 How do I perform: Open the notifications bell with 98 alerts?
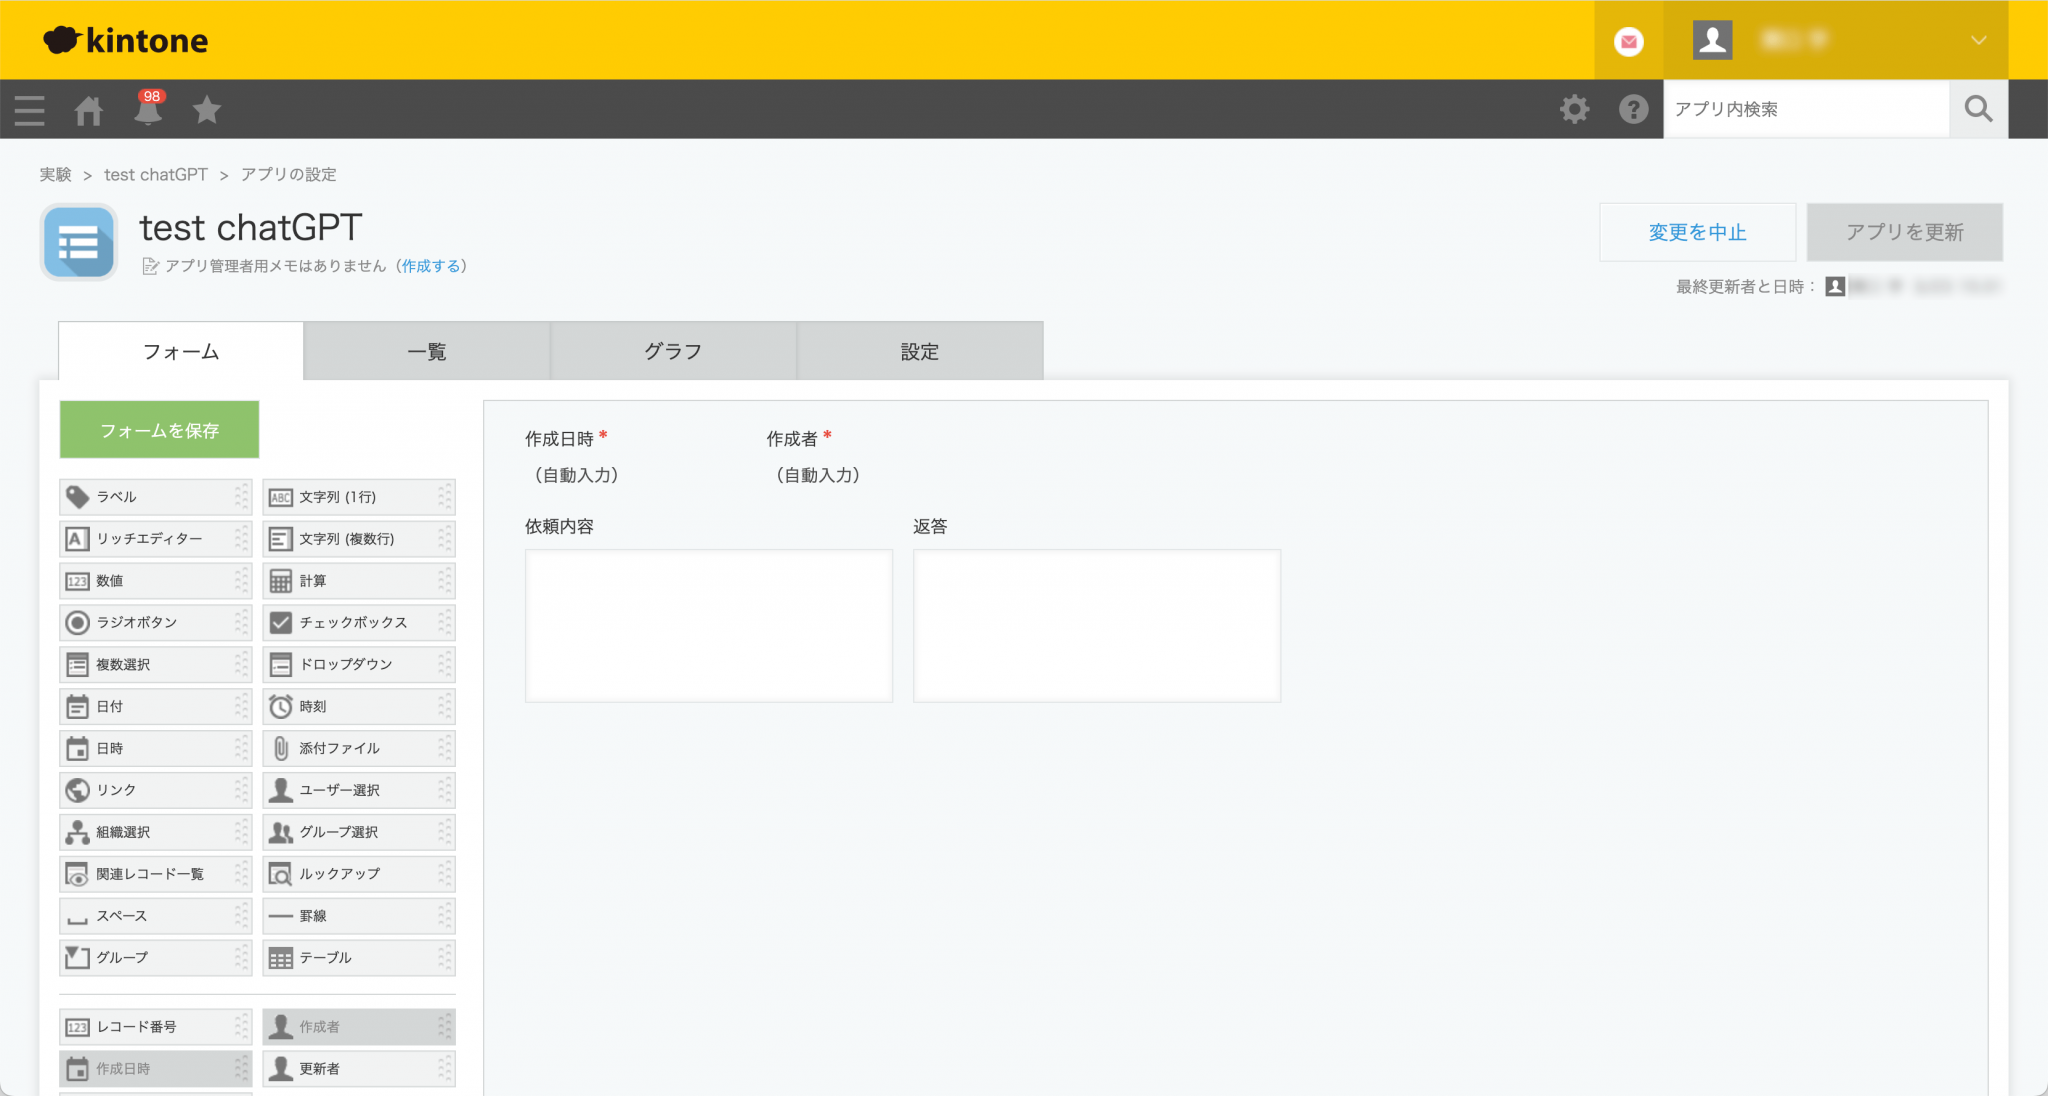[x=148, y=112]
